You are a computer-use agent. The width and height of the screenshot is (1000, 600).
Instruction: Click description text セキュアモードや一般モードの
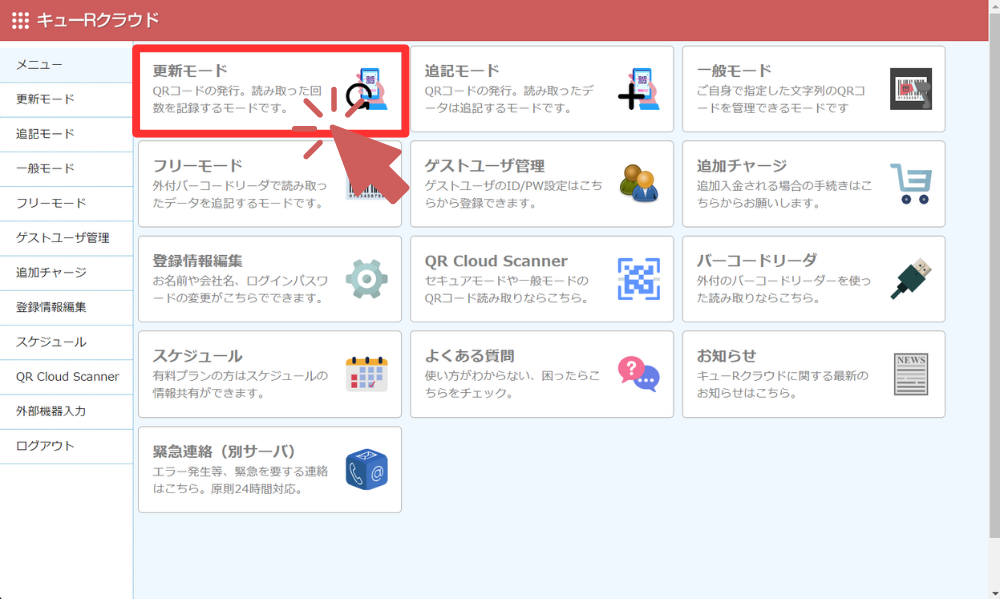pos(506,281)
